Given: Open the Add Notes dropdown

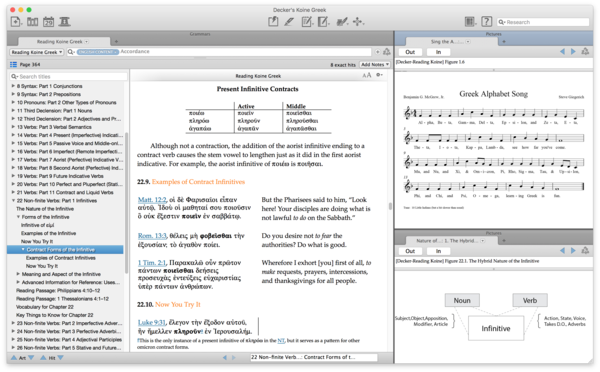Looking at the screenshot, I should click(375, 65).
